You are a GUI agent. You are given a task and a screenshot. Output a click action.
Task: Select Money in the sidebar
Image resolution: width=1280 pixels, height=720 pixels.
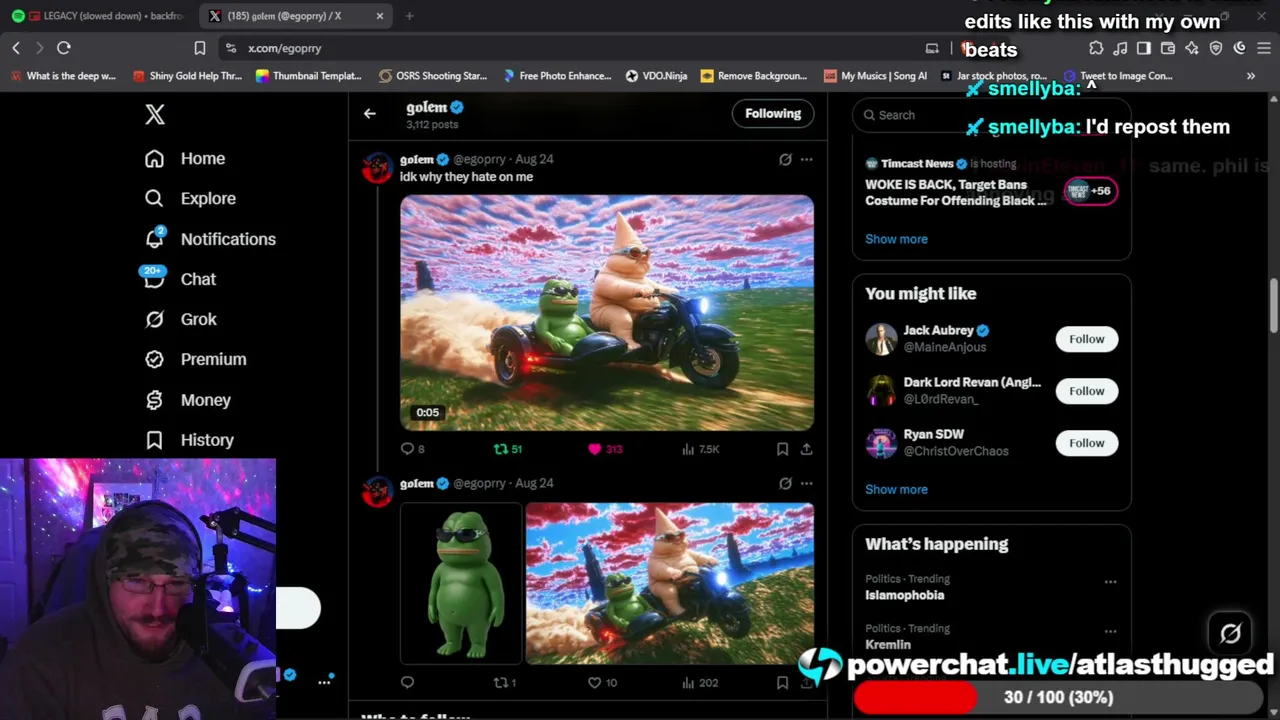pyautogui.click(x=188, y=400)
